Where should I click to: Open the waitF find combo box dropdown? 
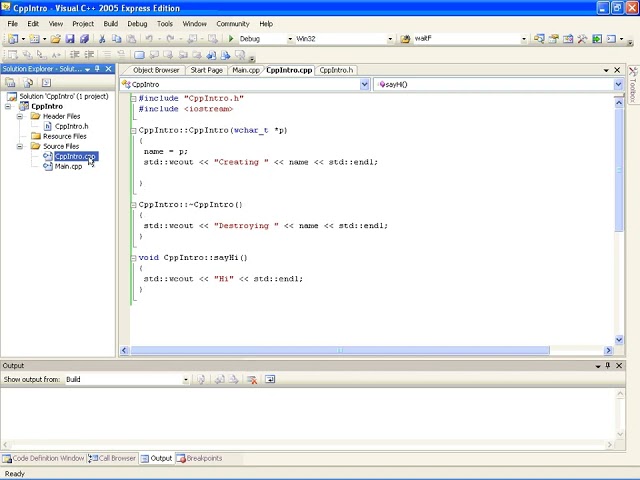[524, 39]
